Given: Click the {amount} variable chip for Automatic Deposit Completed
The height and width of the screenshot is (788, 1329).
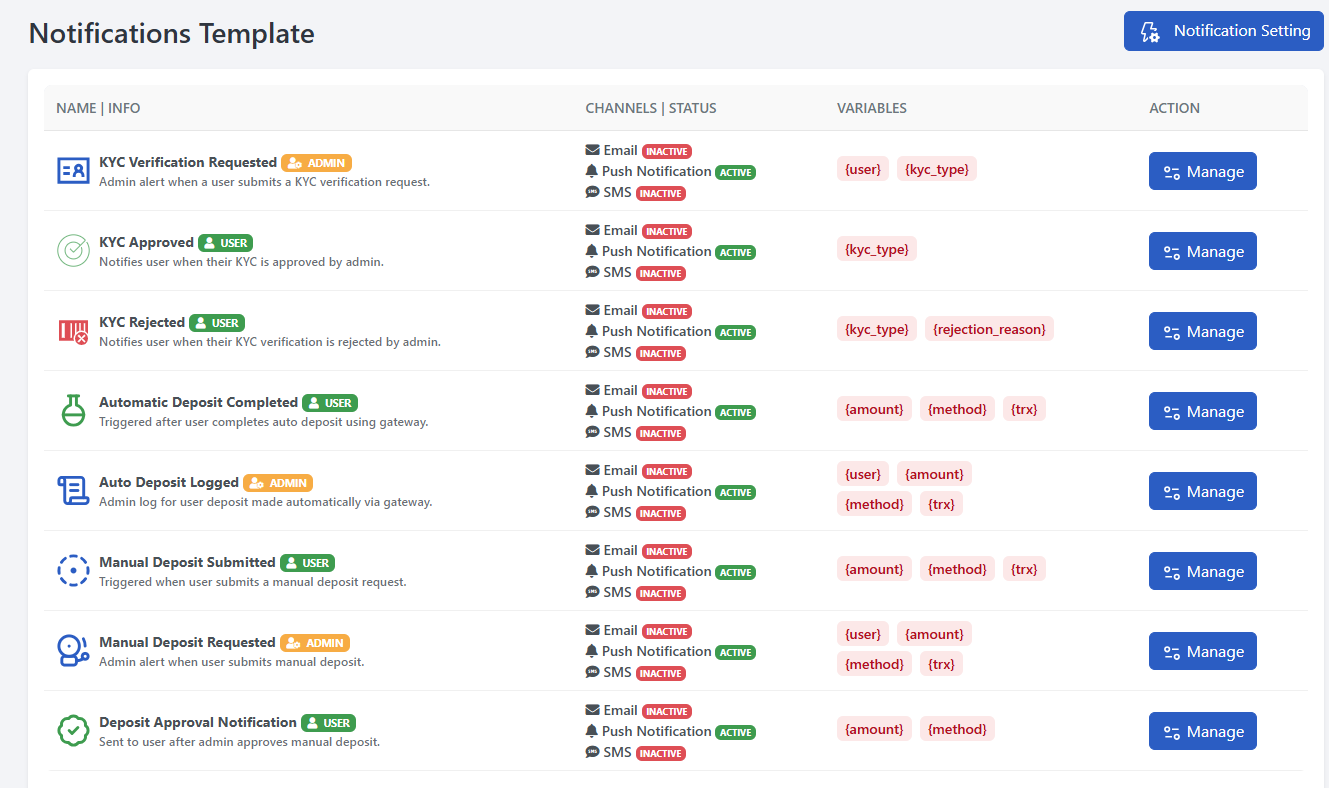Looking at the screenshot, I should (874, 408).
